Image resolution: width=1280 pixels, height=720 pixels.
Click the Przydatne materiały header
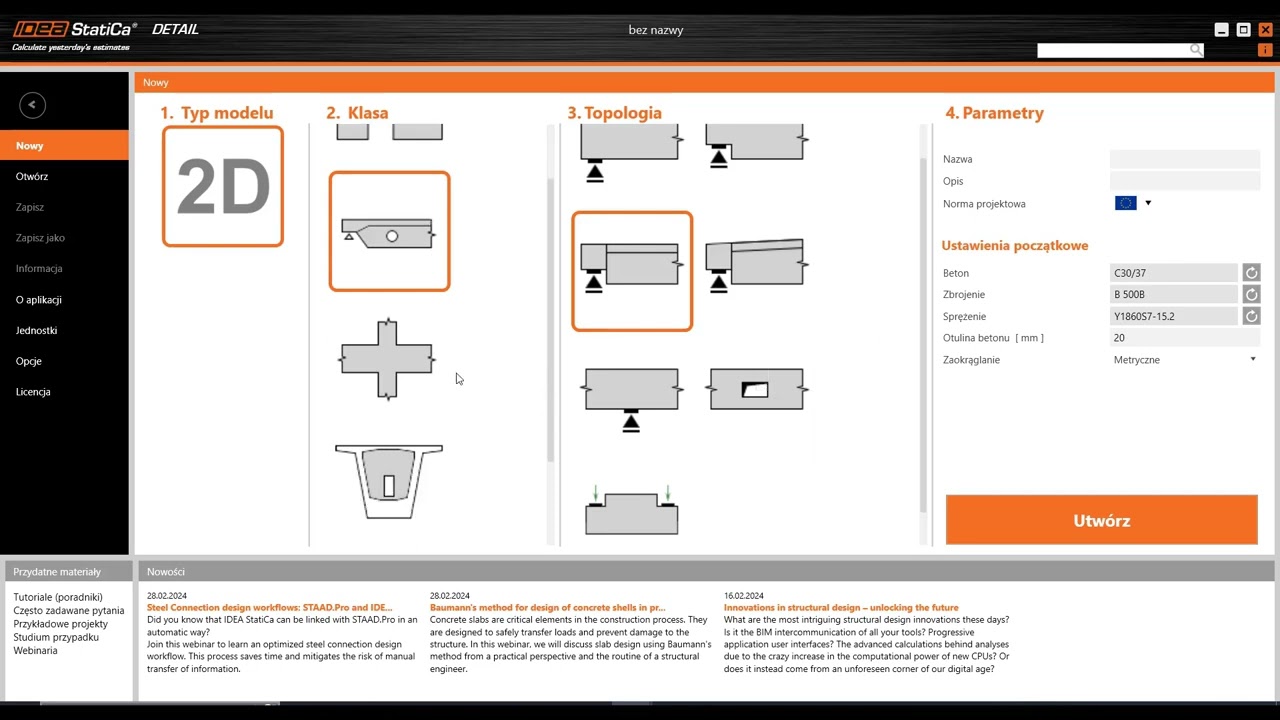tap(68, 572)
